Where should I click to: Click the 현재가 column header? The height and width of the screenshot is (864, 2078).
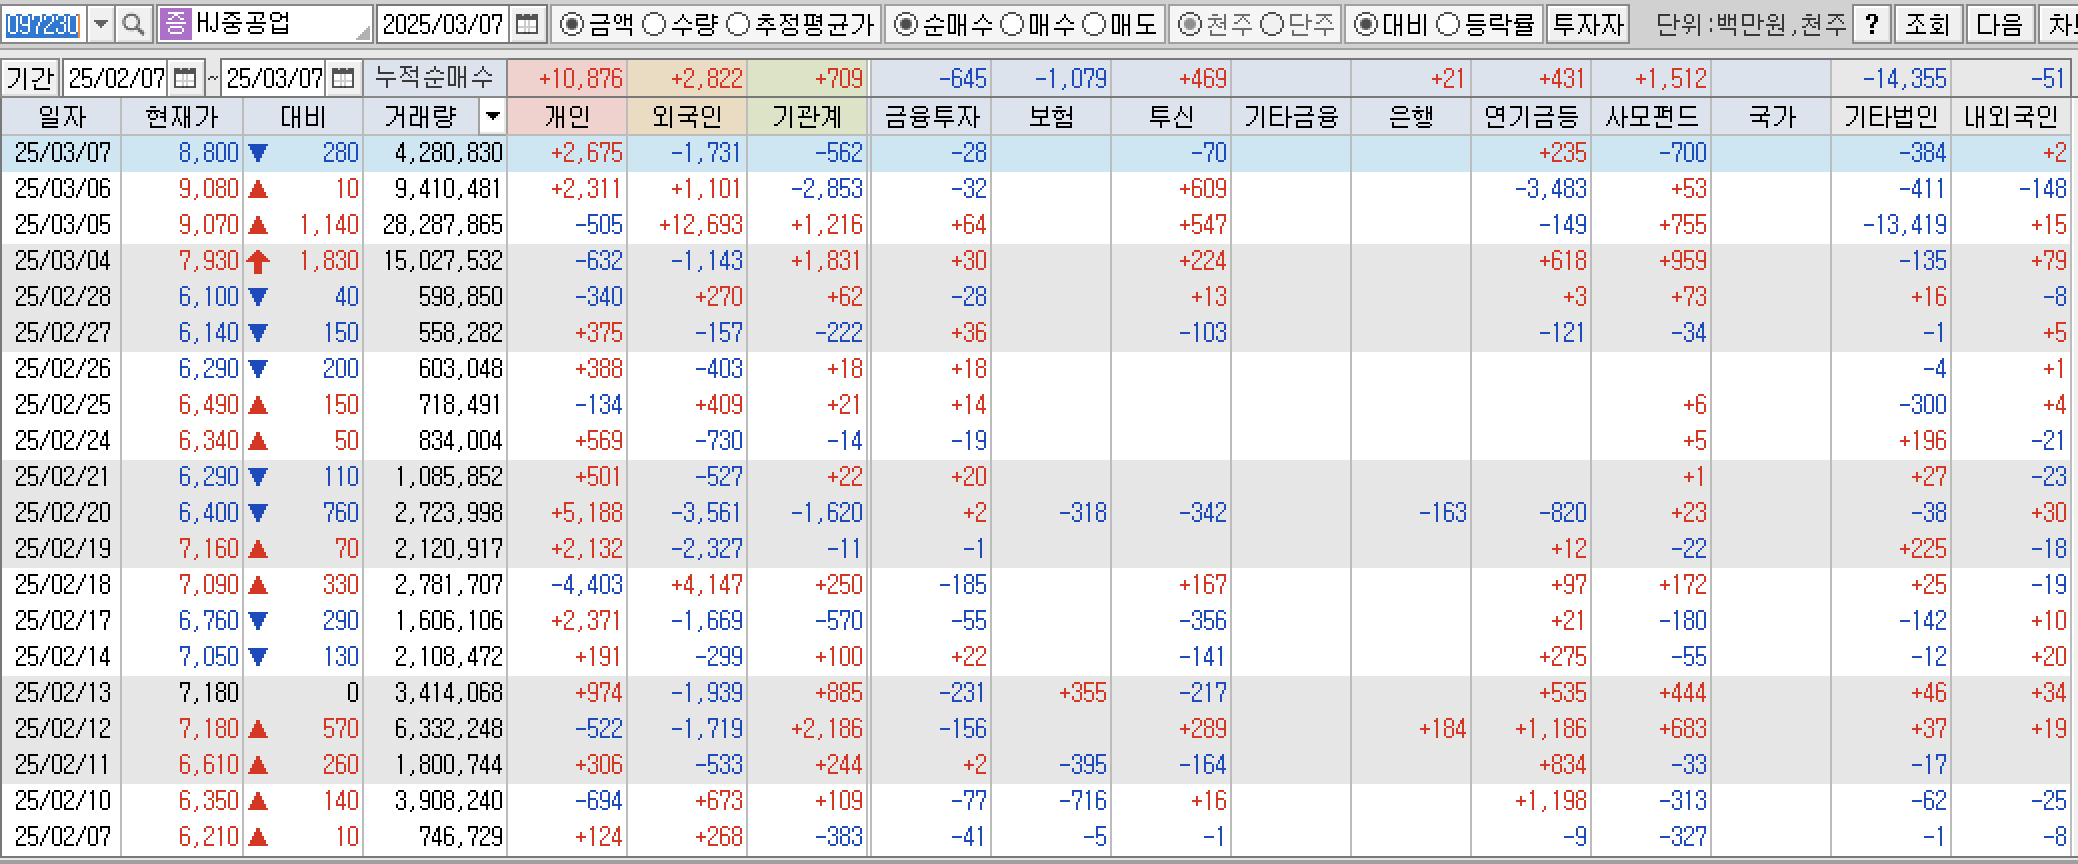click(x=182, y=117)
